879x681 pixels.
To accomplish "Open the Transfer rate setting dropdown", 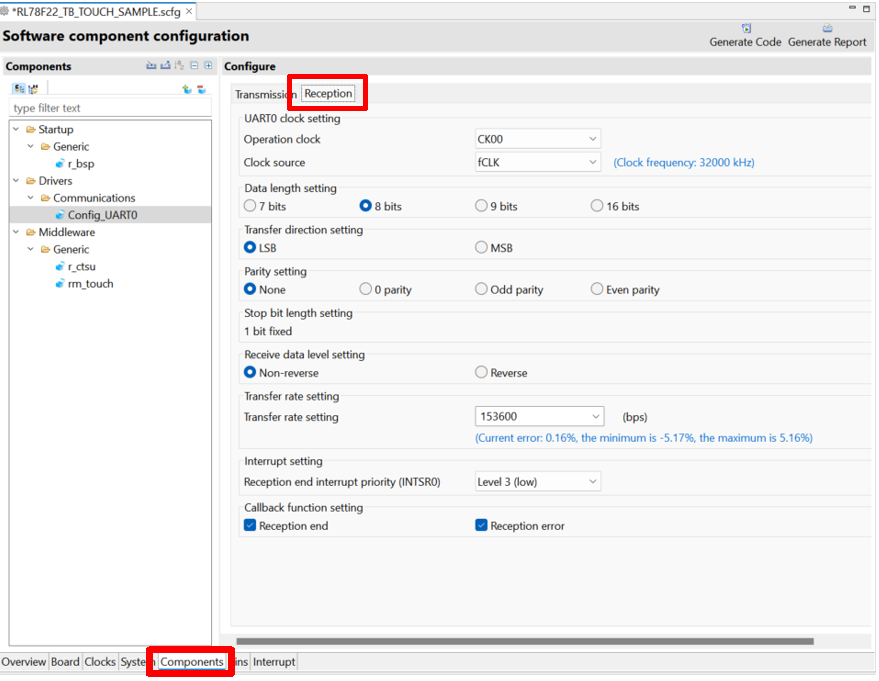I will pos(539,416).
